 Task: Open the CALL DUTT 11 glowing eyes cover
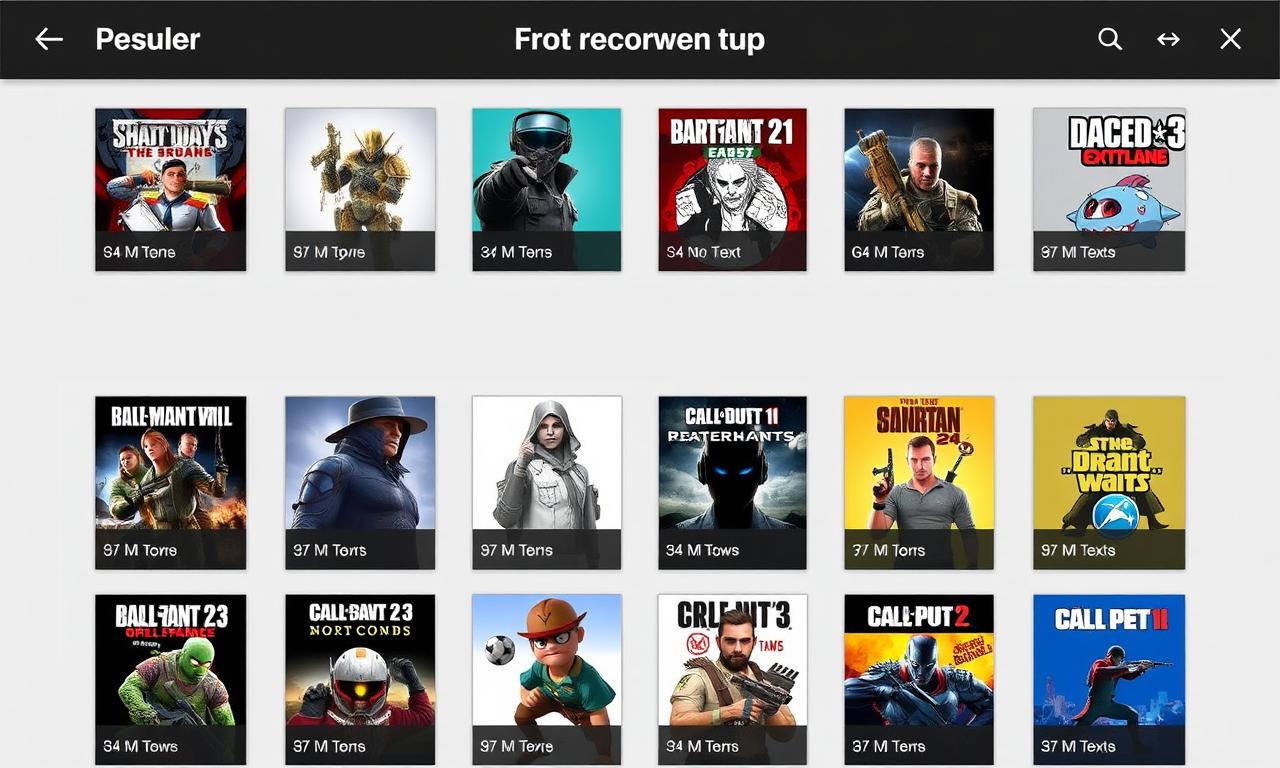coord(732,483)
